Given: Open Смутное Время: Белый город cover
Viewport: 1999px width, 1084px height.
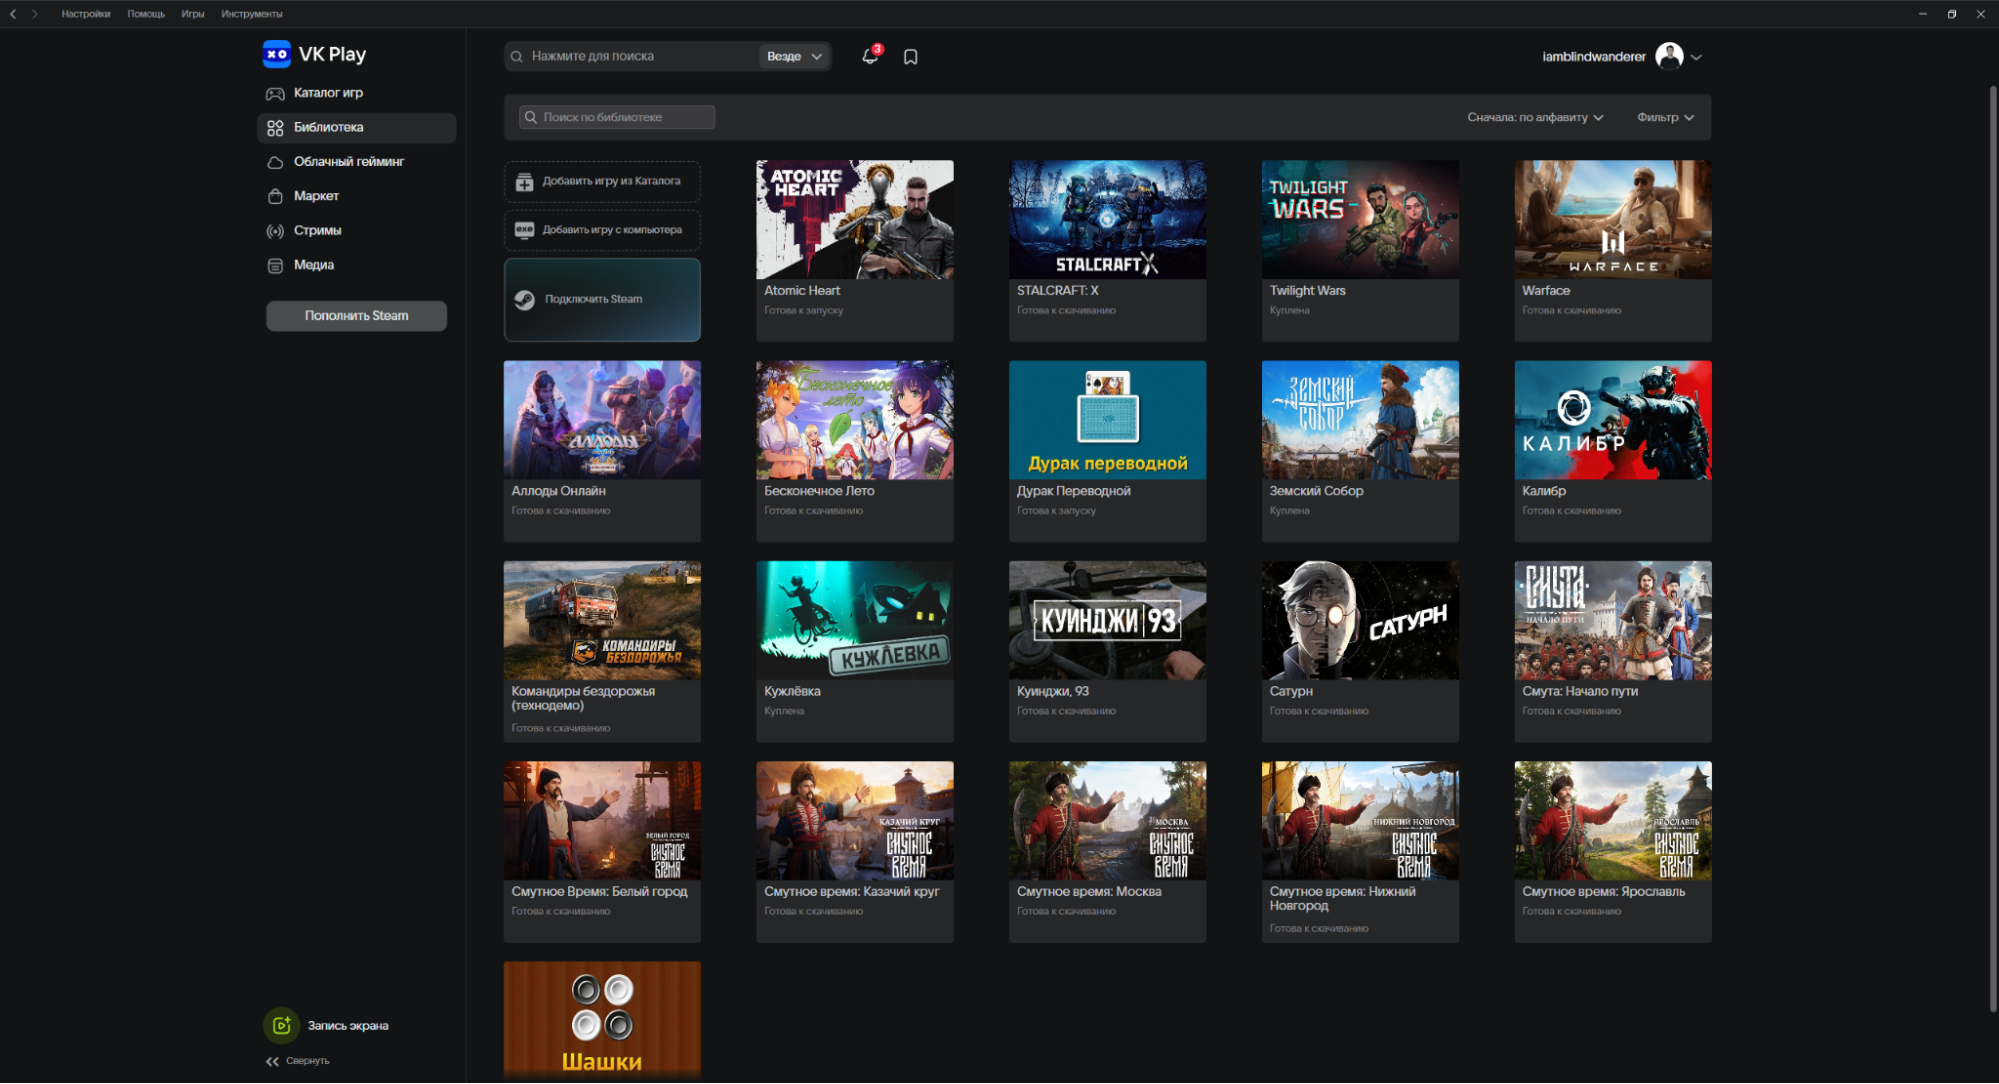Looking at the screenshot, I should (602, 821).
